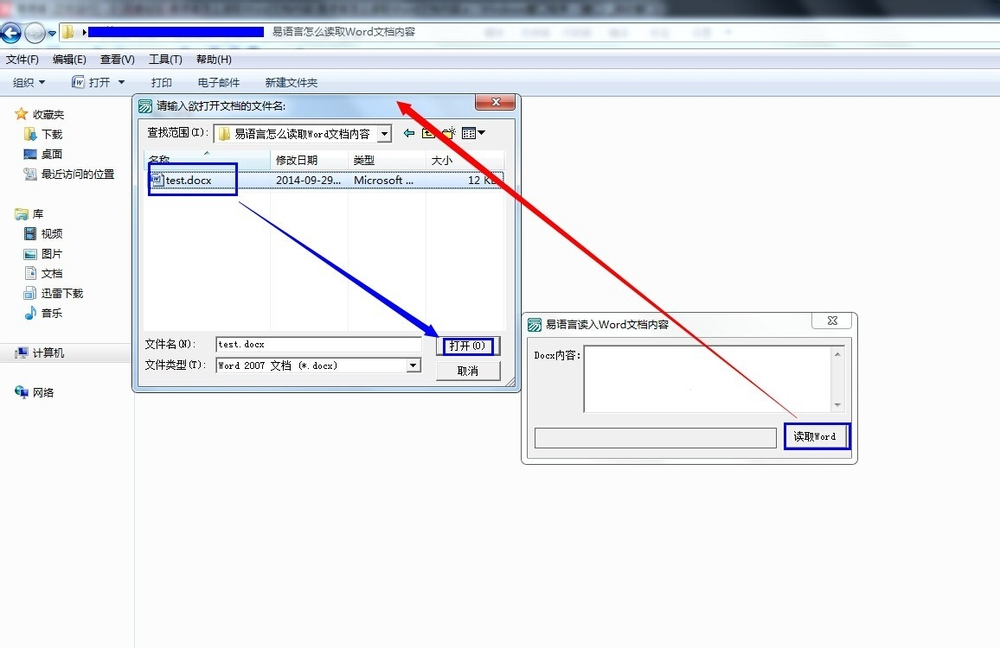Click scroll up arrow in Docx内容 box
The image size is (1000, 648).
(837, 354)
